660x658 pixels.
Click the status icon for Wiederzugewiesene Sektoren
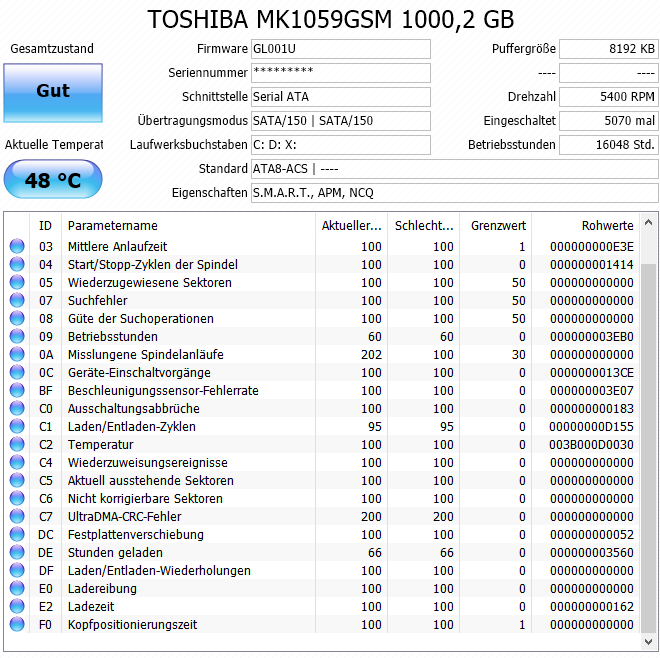pyautogui.click(x=17, y=282)
